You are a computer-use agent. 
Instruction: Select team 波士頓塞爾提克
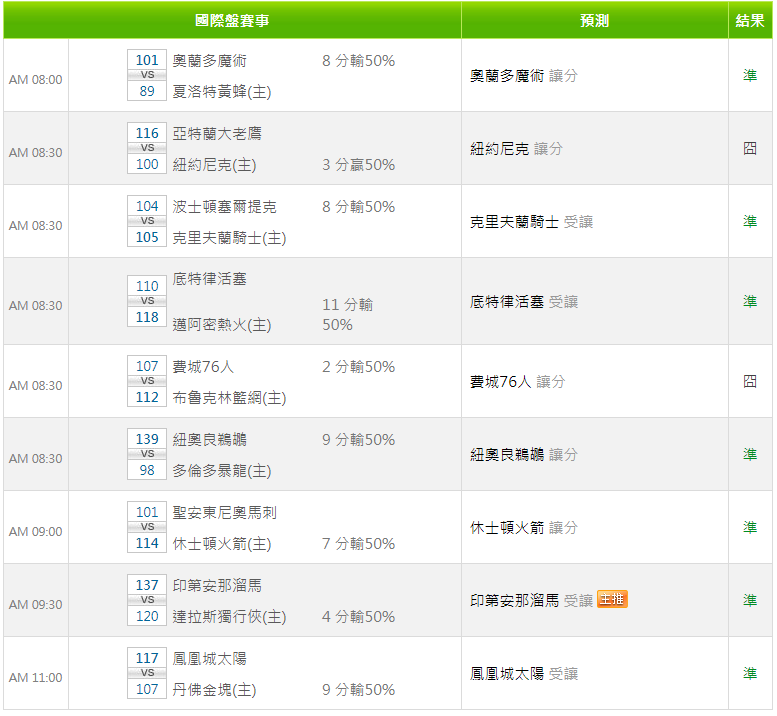tap(224, 207)
